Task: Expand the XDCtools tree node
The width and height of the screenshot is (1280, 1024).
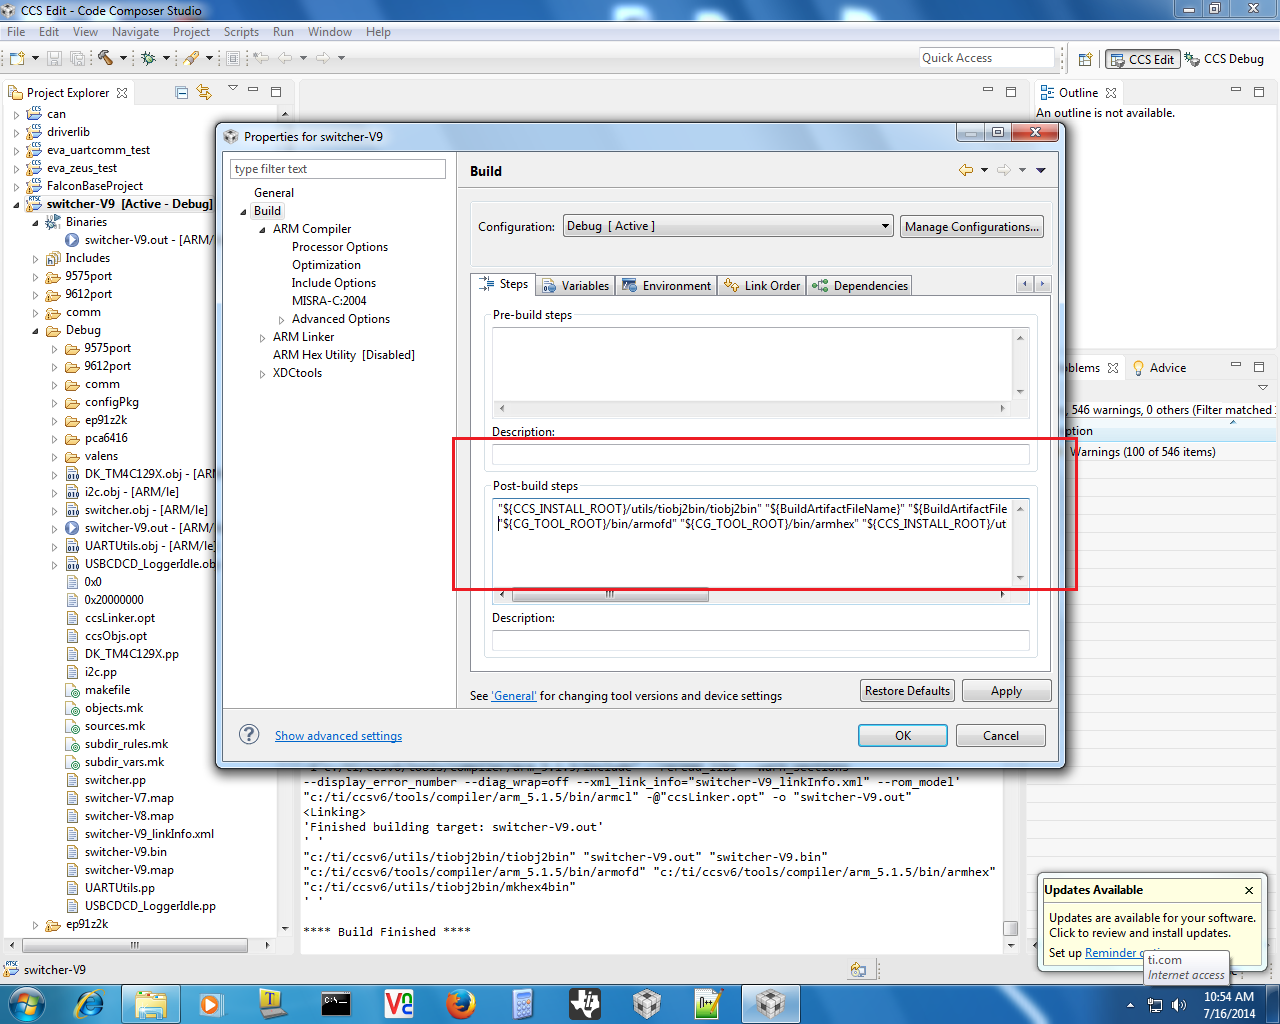Action: tap(263, 374)
